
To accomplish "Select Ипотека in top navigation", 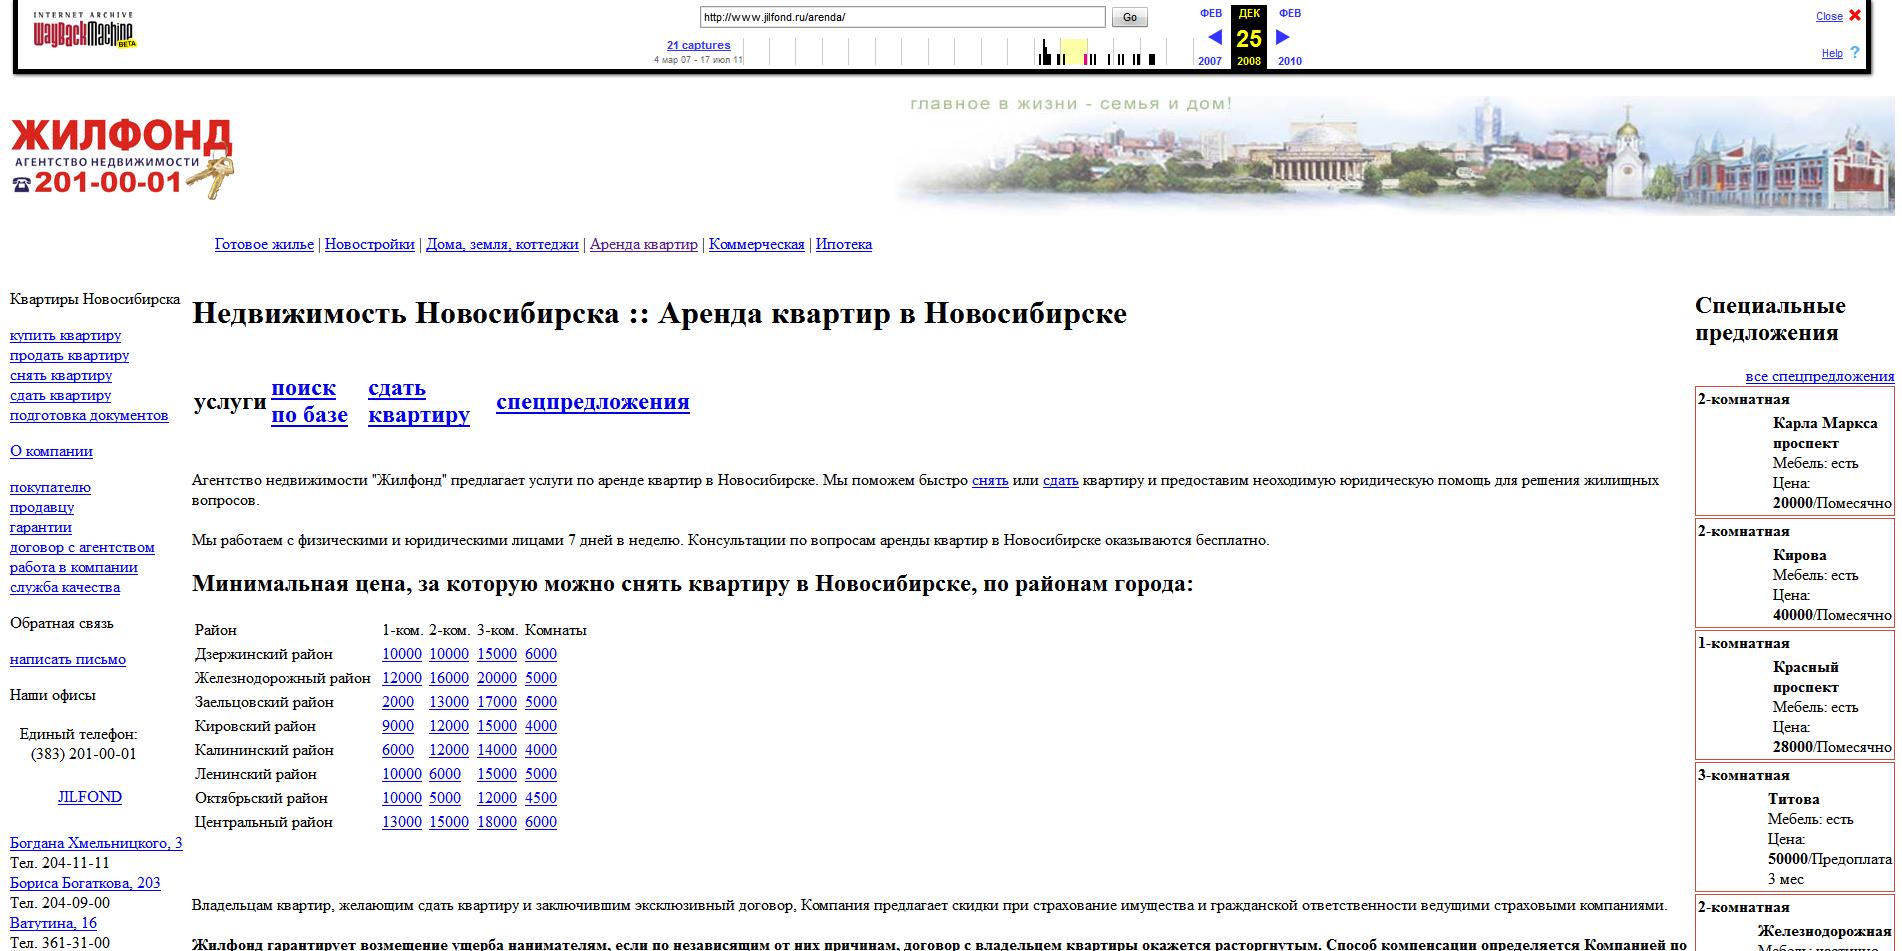I will tap(843, 244).
